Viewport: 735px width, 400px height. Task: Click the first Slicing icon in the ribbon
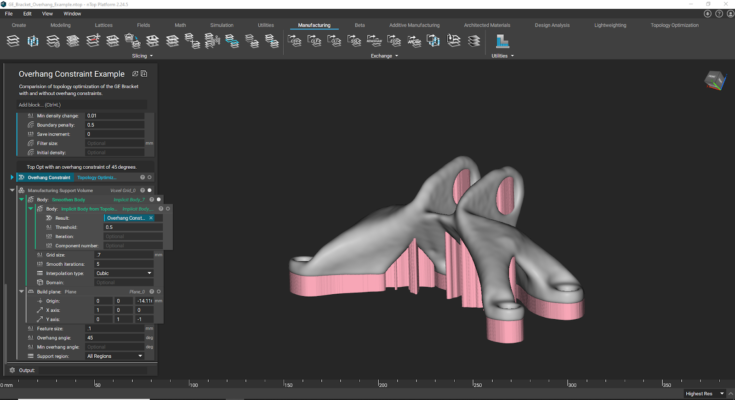coord(13,41)
